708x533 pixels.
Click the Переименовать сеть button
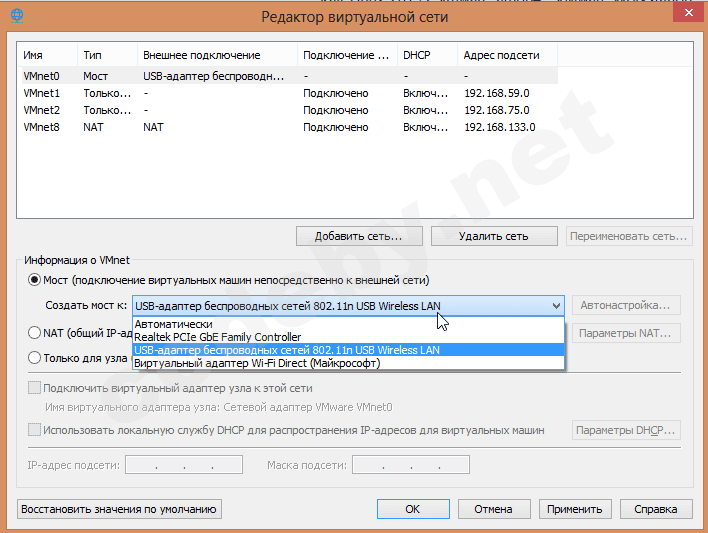(629, 236)
